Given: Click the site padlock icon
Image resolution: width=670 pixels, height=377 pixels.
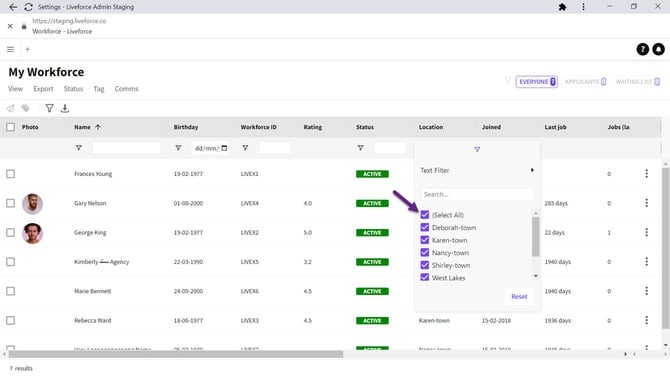Looking at the screenshot, I should click(24, 26).
